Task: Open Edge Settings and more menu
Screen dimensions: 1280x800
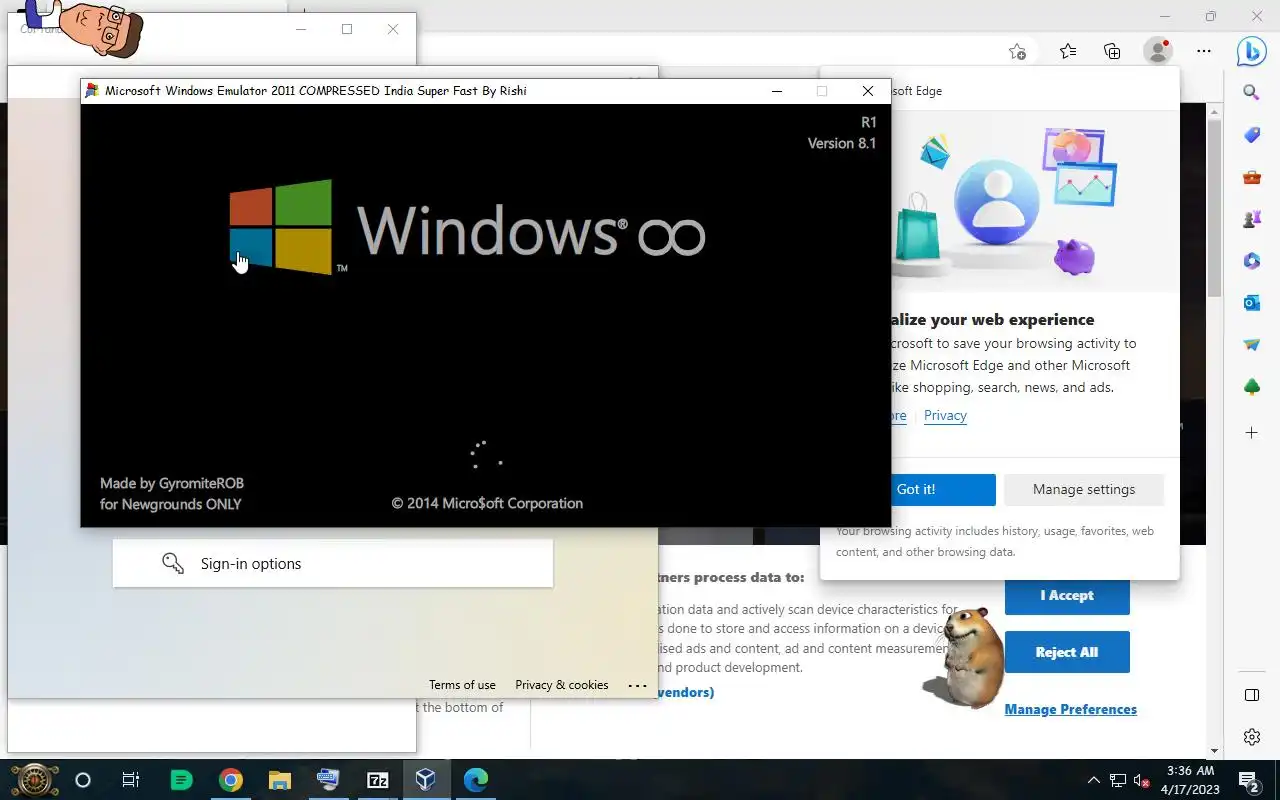Action: 1204,51
